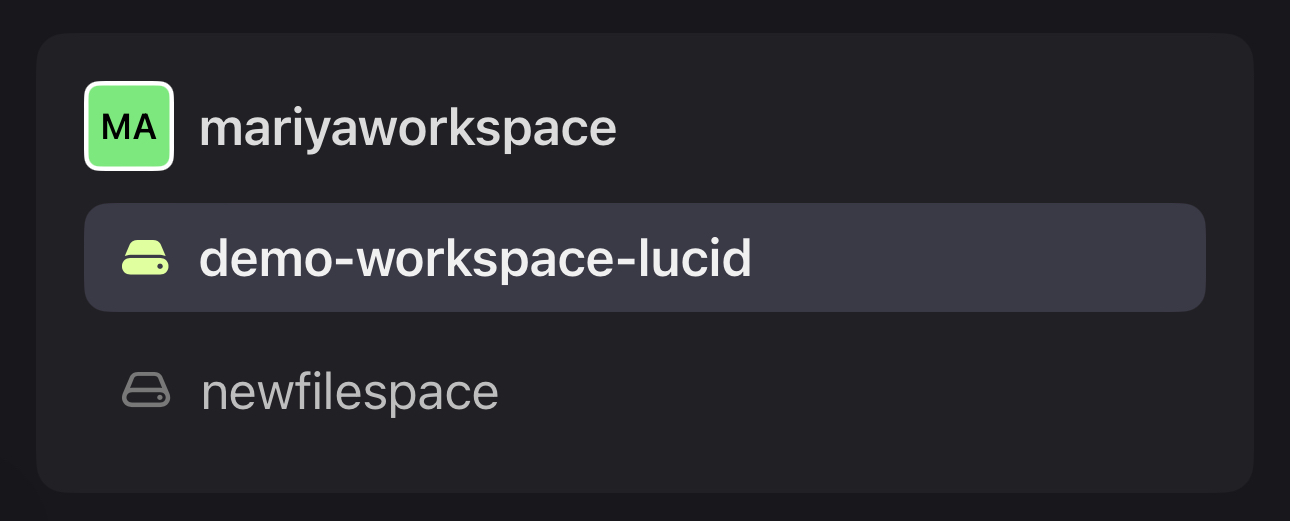
Task: Switch to the newfilespace filespace
Action: coord(645,390)
